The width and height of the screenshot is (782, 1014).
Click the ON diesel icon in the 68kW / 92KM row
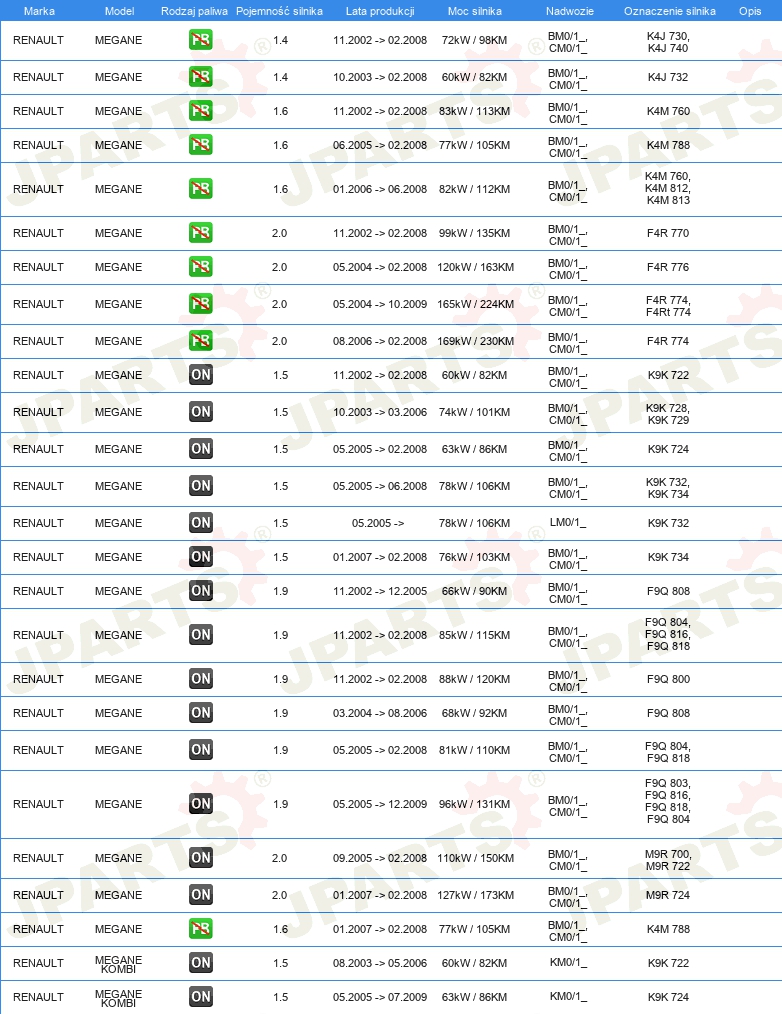pyautogui.click(x=201, y=713)
